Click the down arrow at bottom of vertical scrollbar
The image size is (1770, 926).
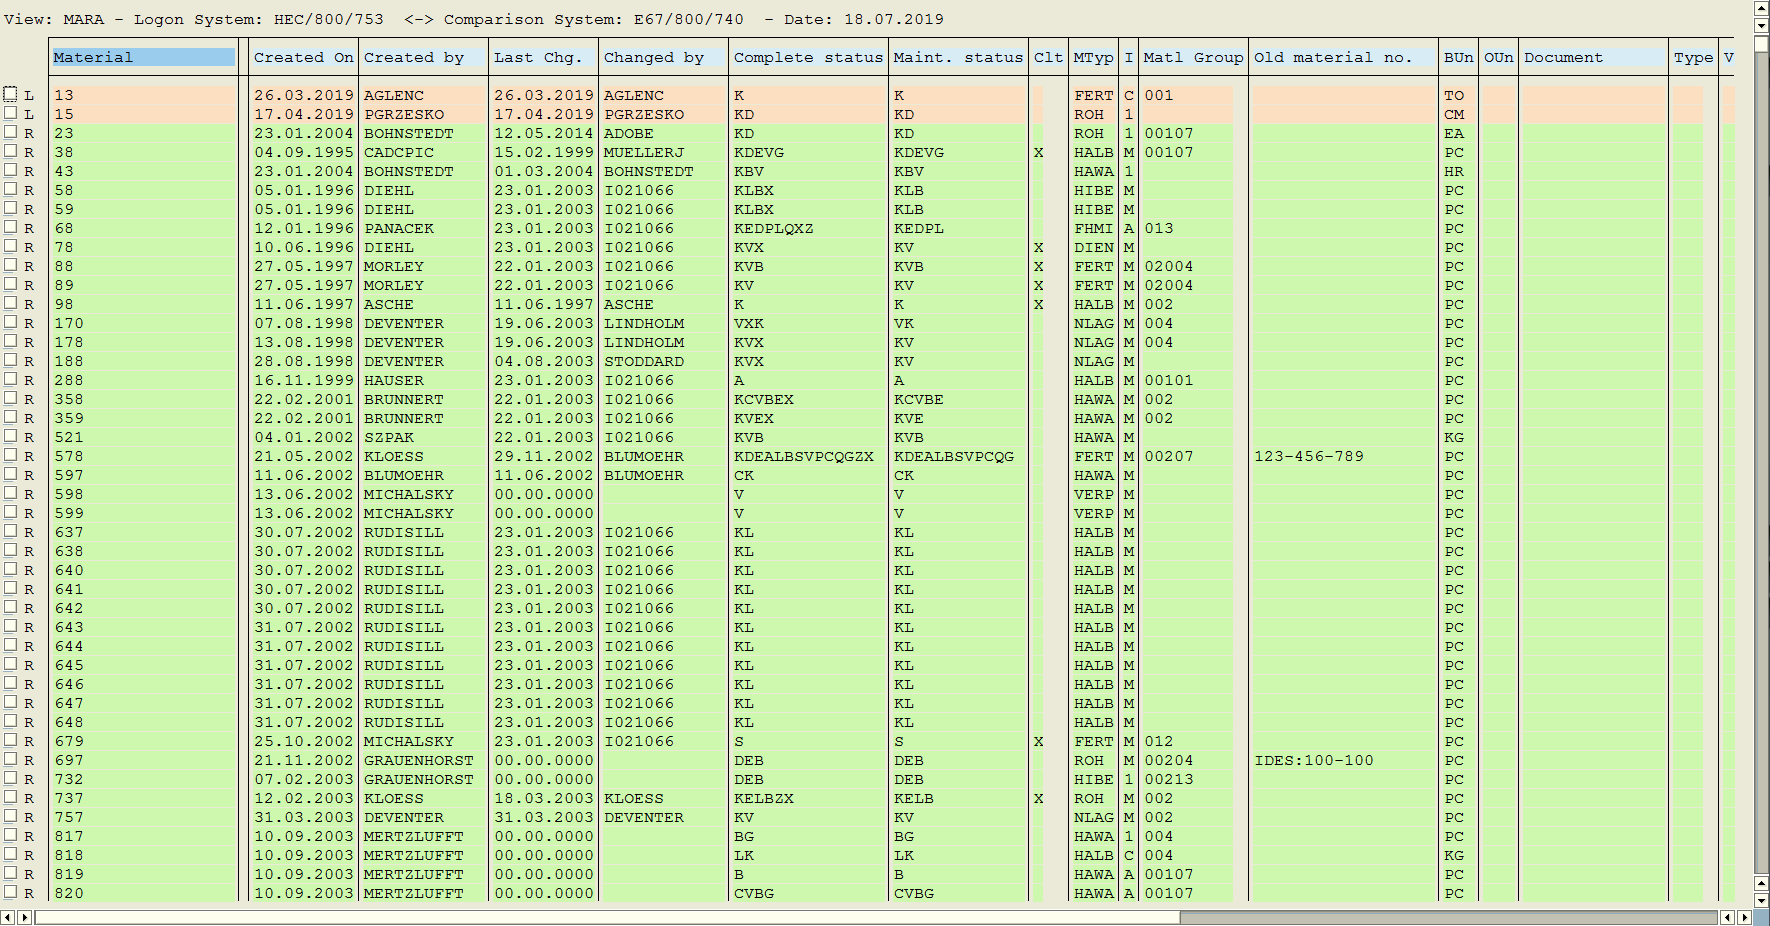click(1761, 900)
